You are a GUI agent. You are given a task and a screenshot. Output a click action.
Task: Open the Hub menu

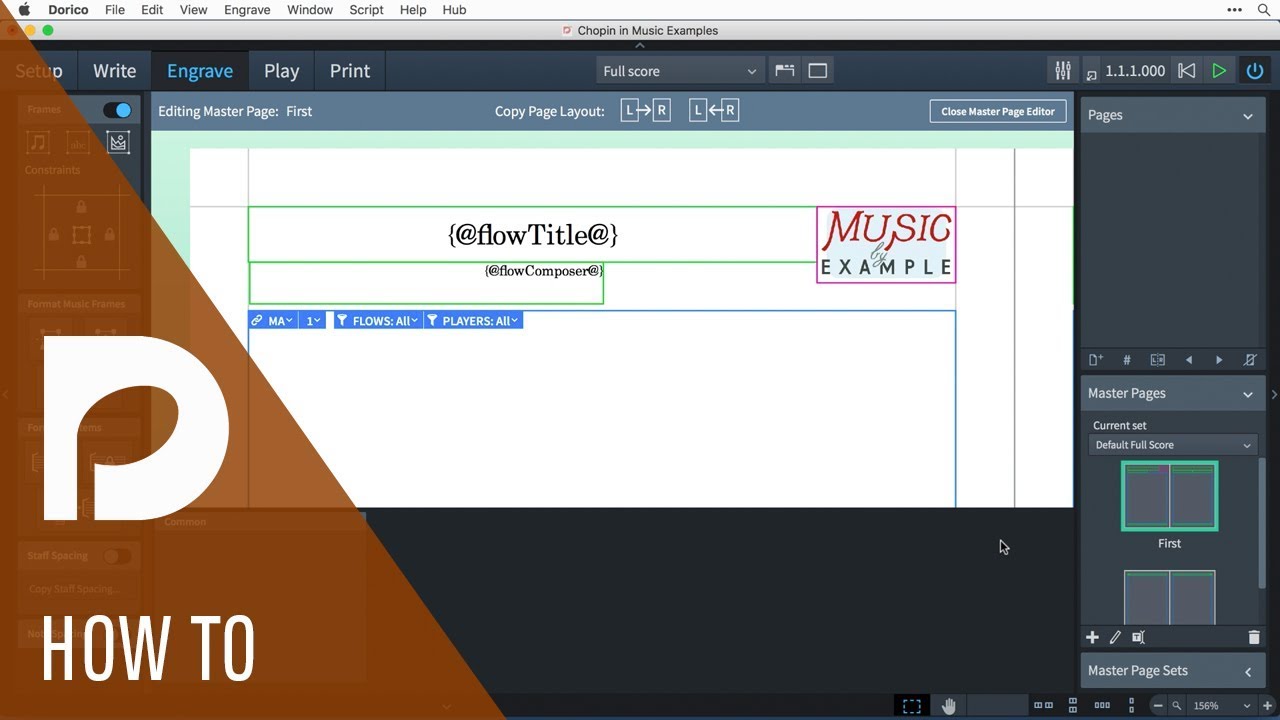454,10
